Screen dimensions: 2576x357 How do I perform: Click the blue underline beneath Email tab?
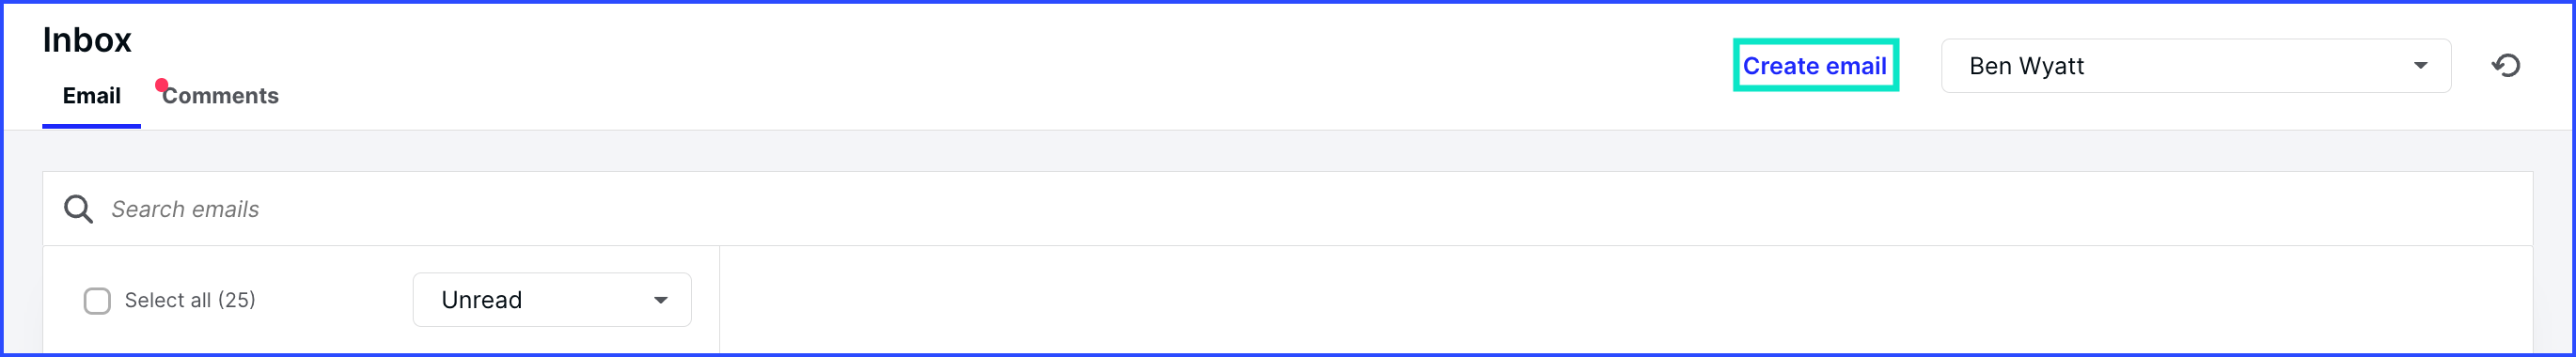coord(91,127)
